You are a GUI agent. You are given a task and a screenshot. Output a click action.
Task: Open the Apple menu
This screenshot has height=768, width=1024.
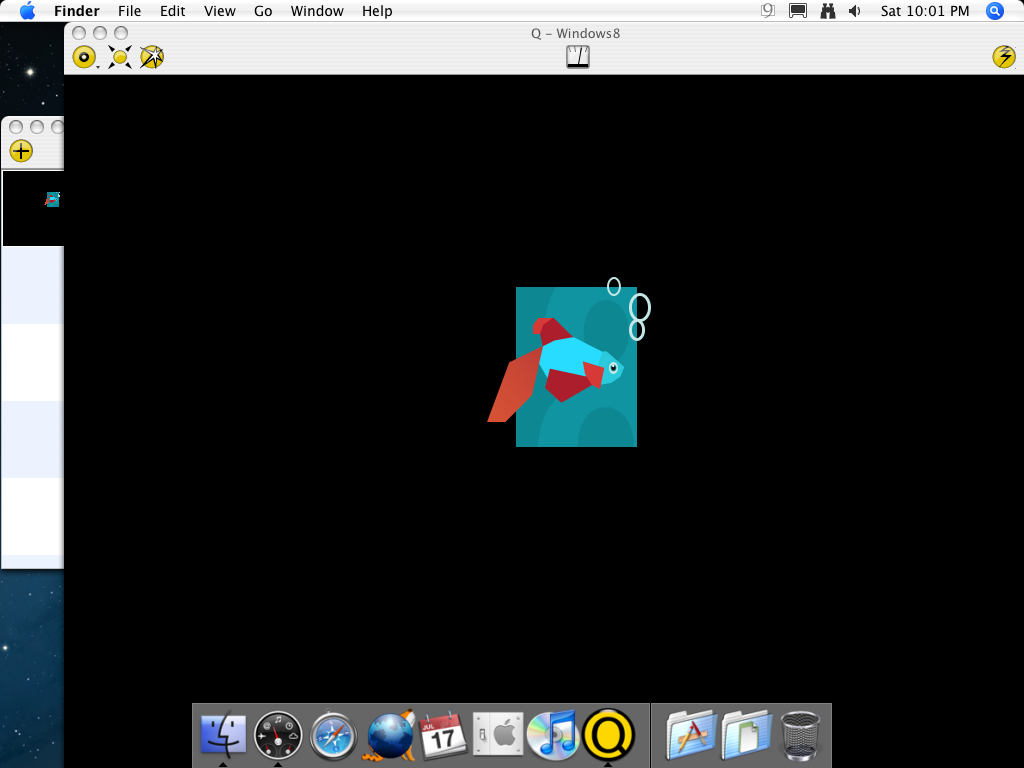pyautogui.click(x=27, y=10)
